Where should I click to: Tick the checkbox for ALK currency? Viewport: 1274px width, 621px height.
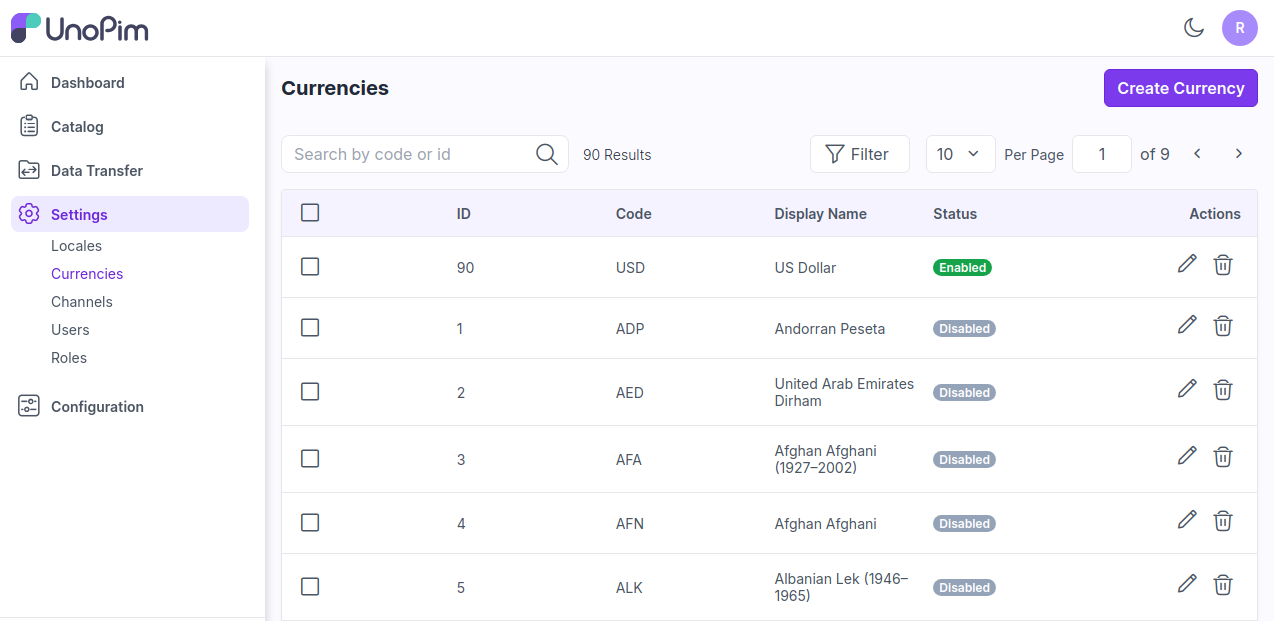tap(310, 587)
